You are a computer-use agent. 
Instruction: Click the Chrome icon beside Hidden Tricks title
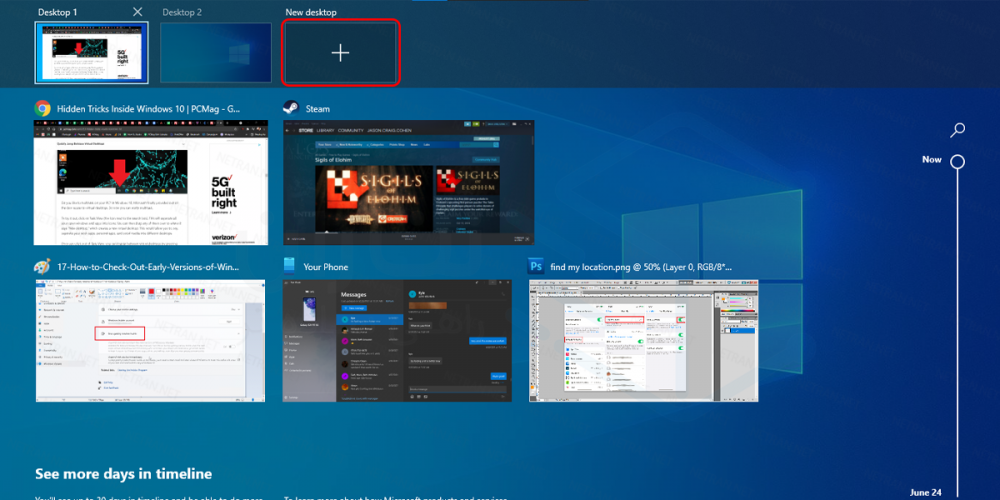click(43, 108)
